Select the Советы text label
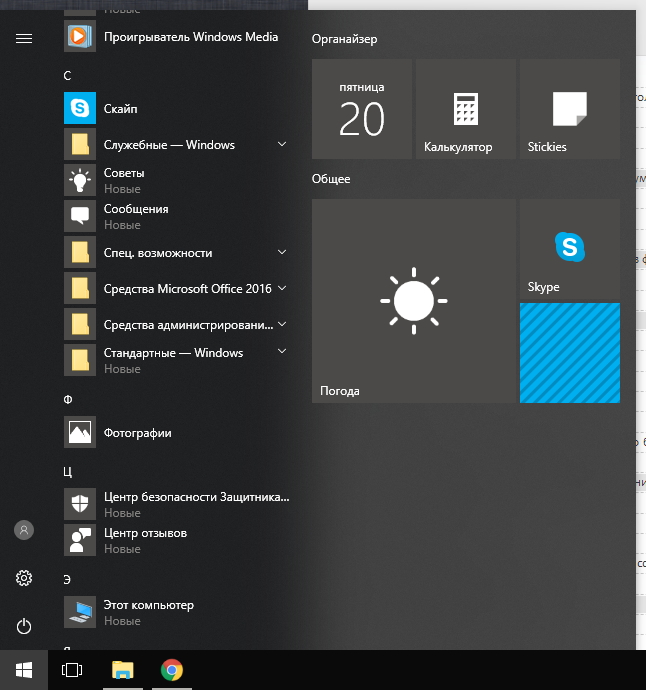This screenshot has height=690, width=646. coord(124,173)
